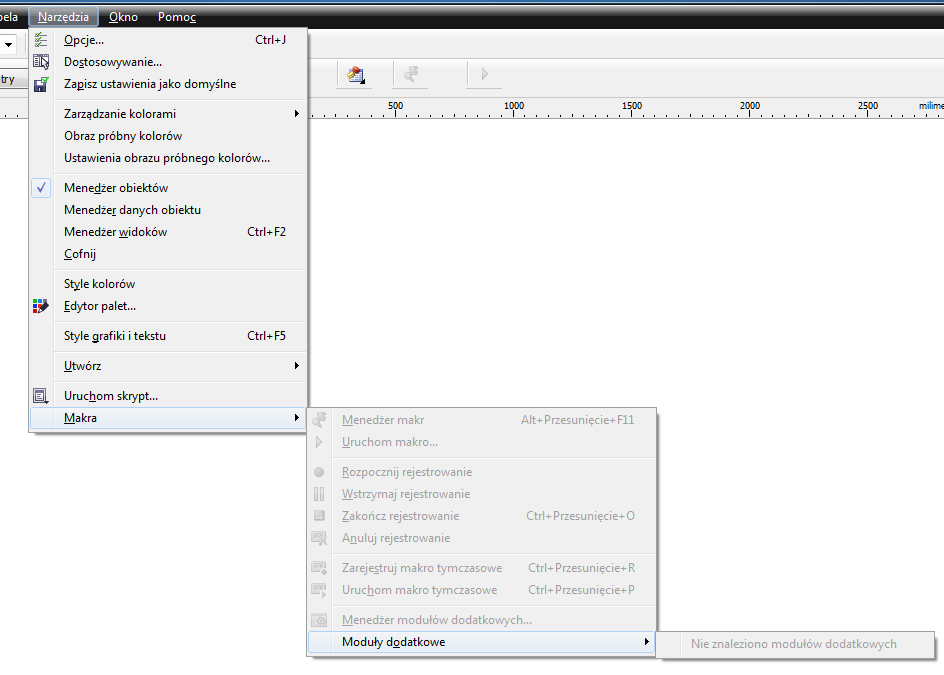
Task: Click the Dostosowywanie icon in menu
Action: 41,62
